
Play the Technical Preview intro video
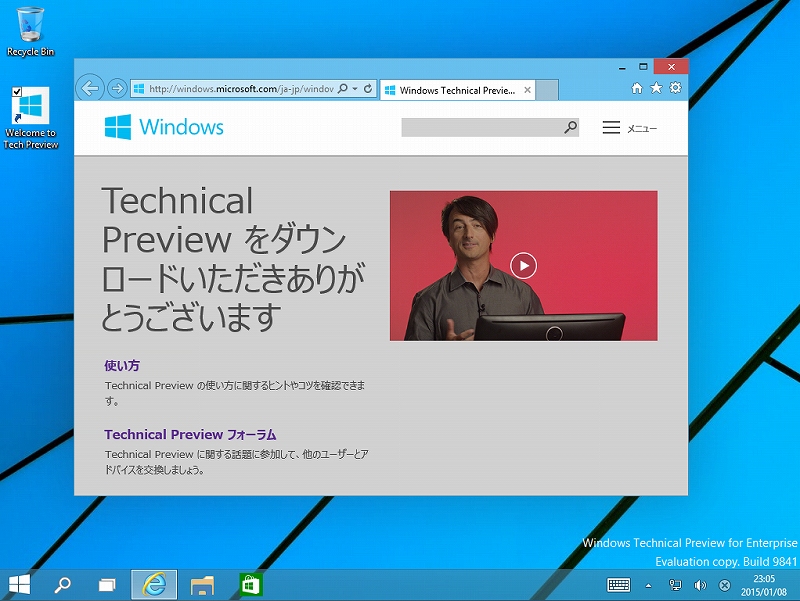[x=523, y=266]
